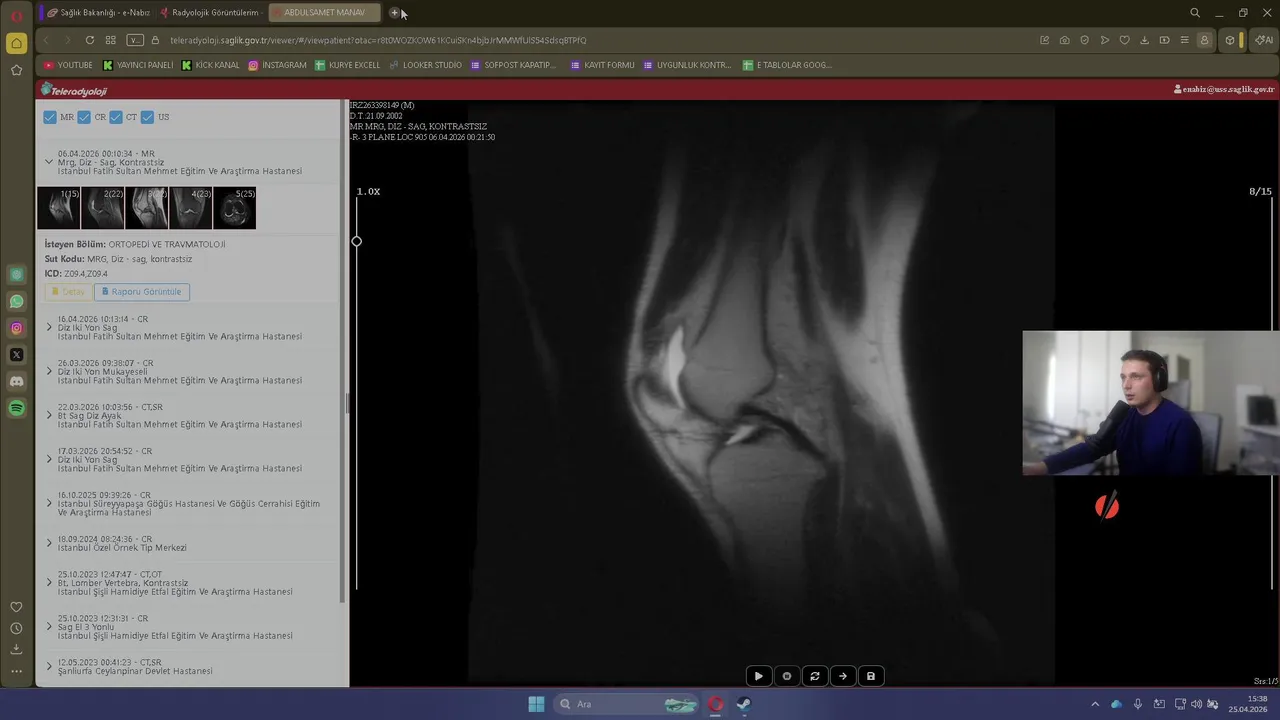
Task: Expand the 22.03.2026 Bt Sağ Diz Ayak study
Action: tap(49, 415)
